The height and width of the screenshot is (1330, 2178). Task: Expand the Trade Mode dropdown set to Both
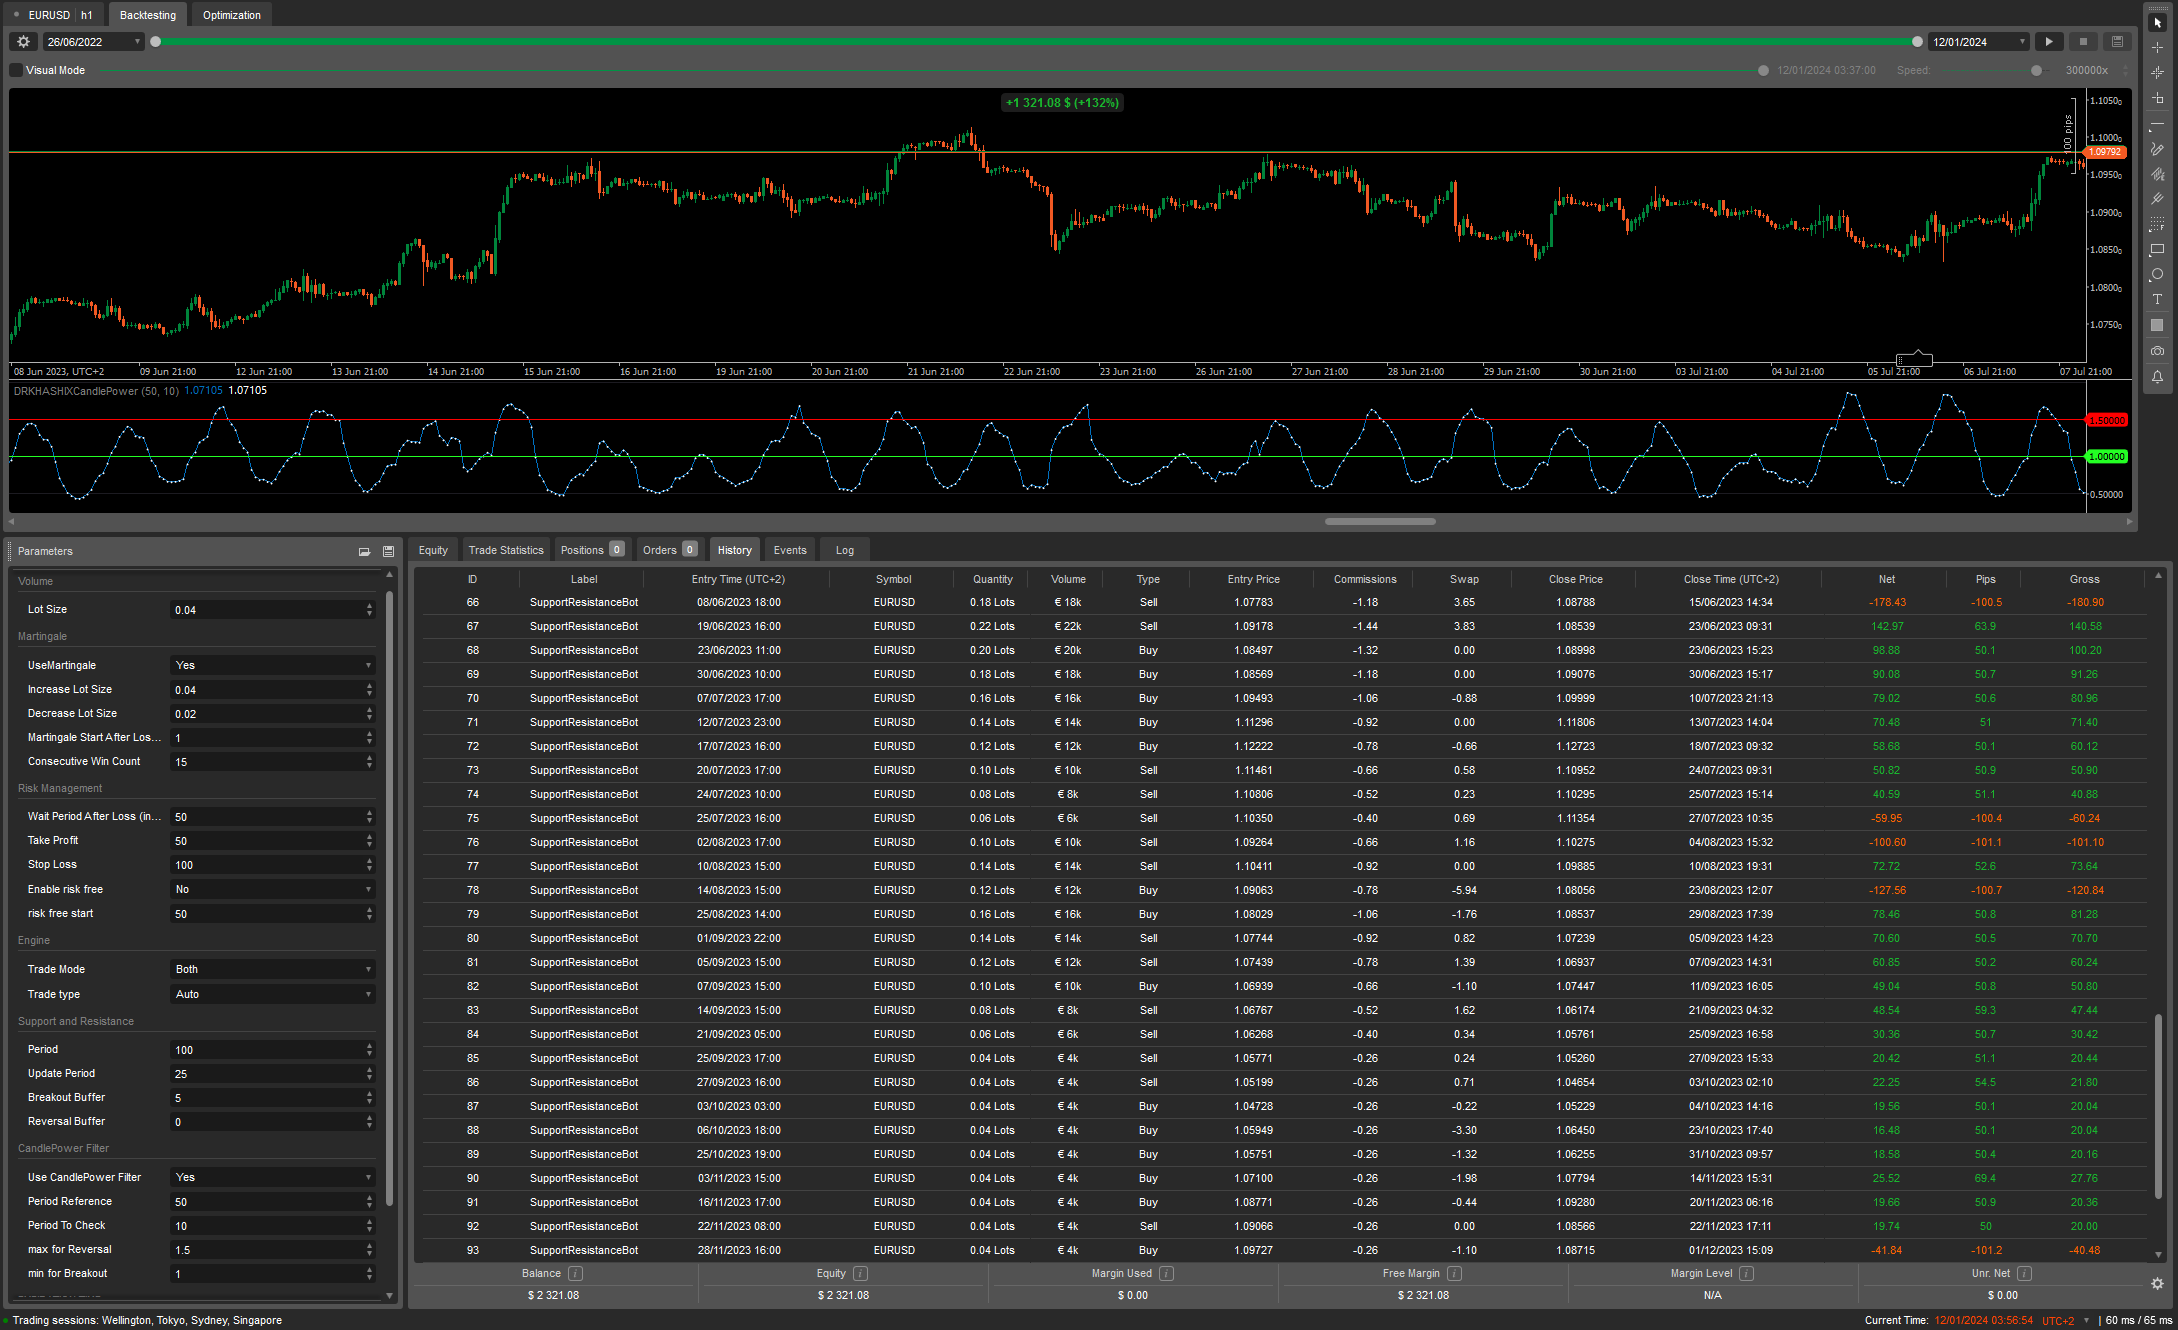[271, 968]
